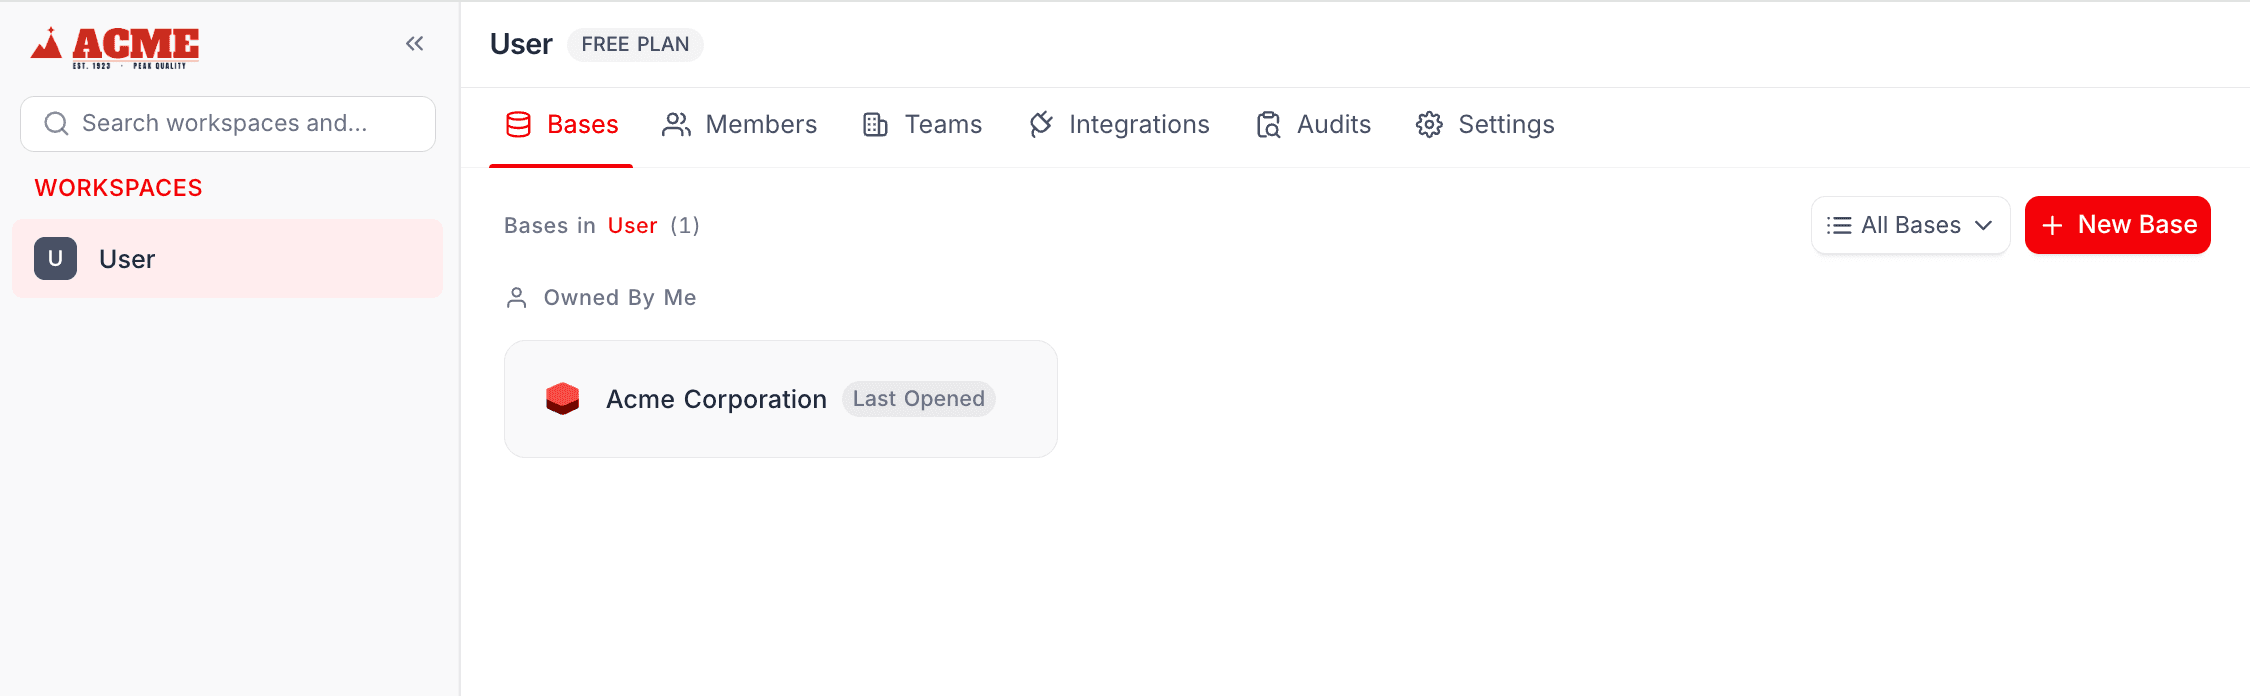The width and height of the screenshot is (2250, 696).
Task: Open the Acme Corporation base card
Action: (780, 398)
